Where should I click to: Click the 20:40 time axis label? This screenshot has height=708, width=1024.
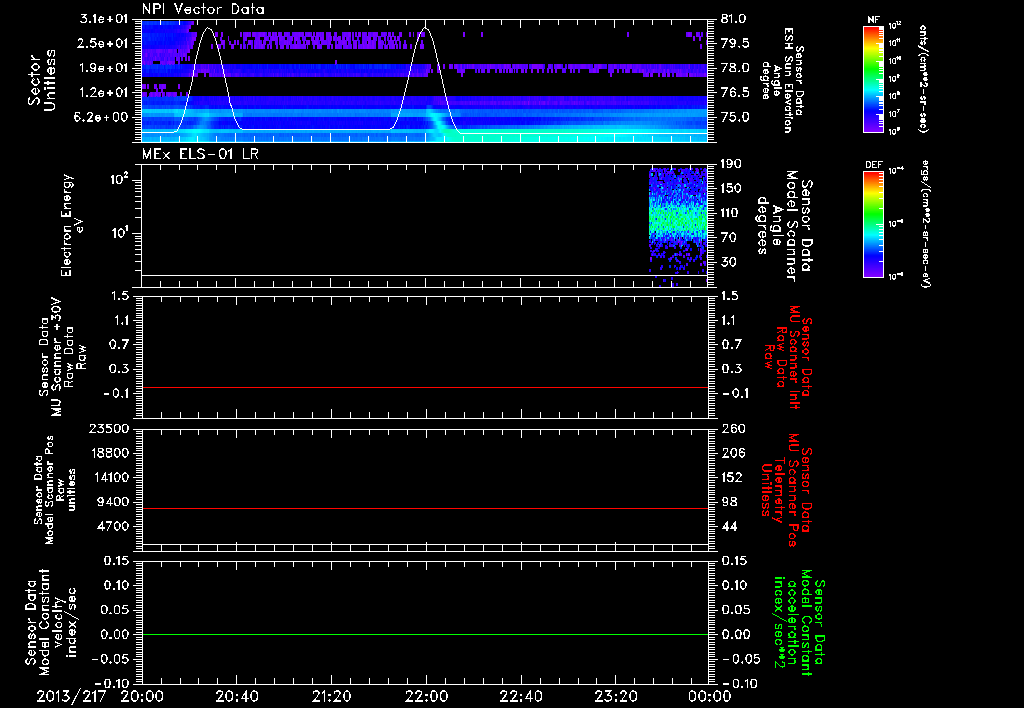tap(236, 697)
